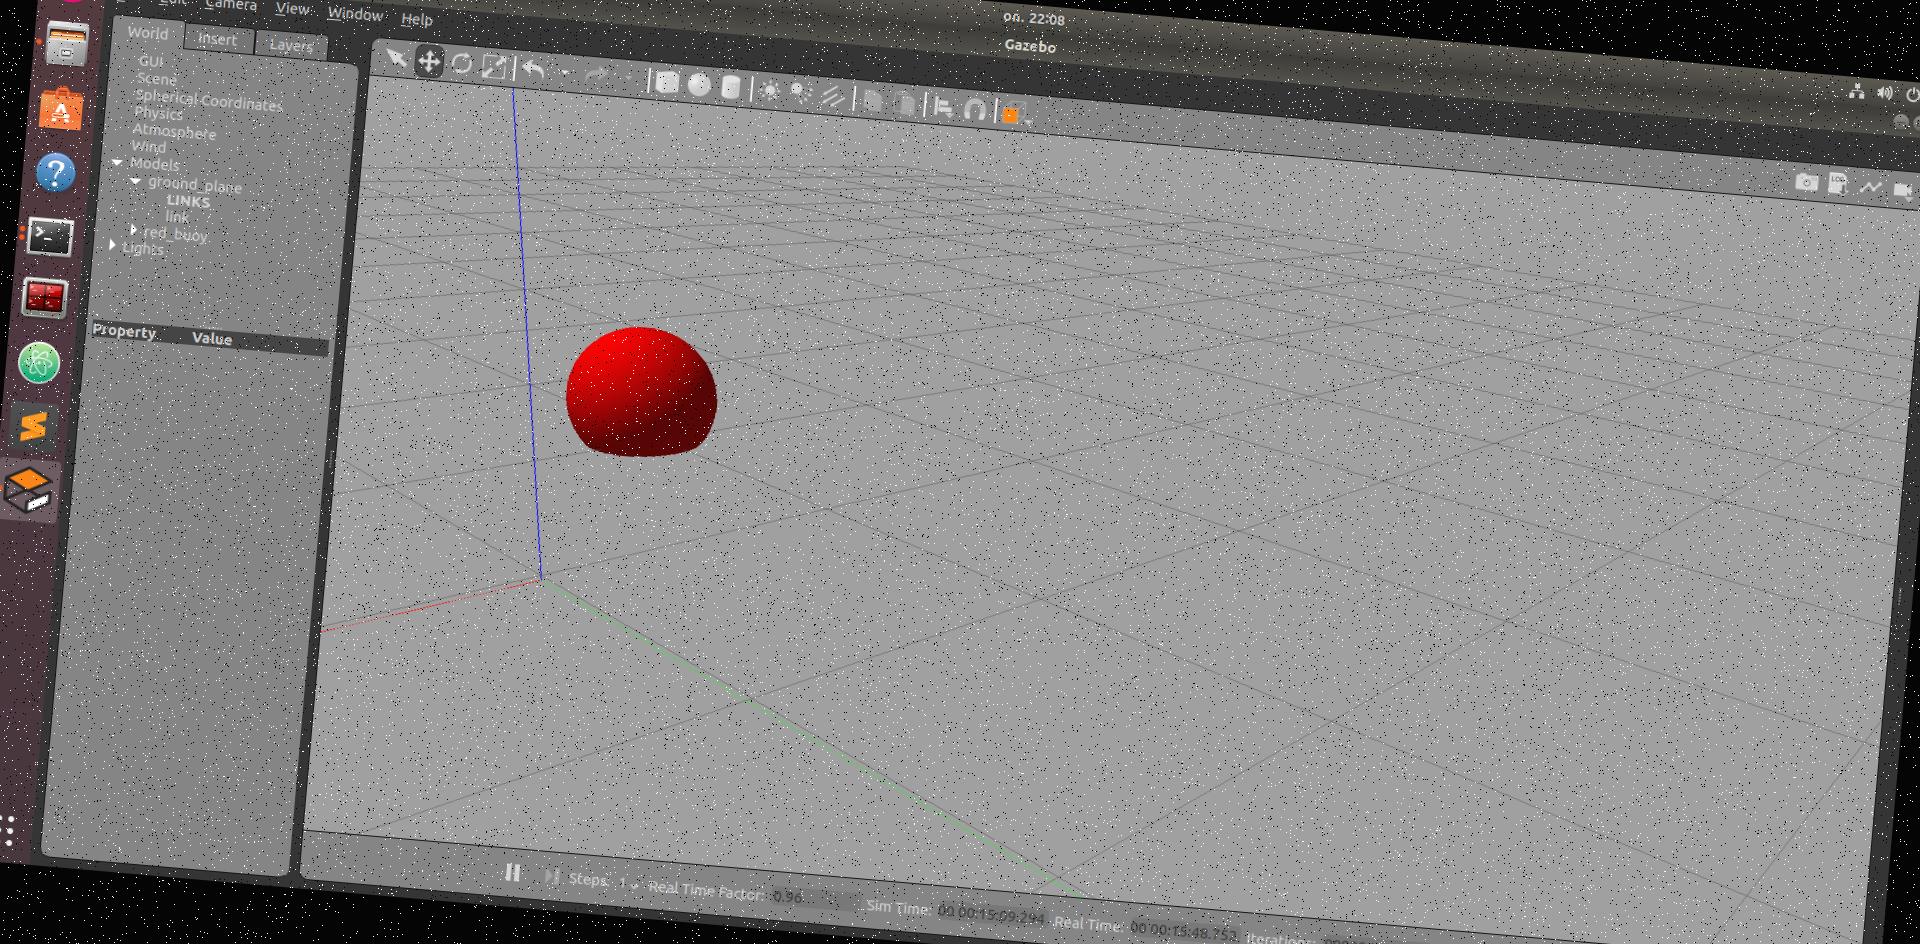Add a directional light
Screen dimensions: 1920x944
pyautogui.click(x=832, y=97)
